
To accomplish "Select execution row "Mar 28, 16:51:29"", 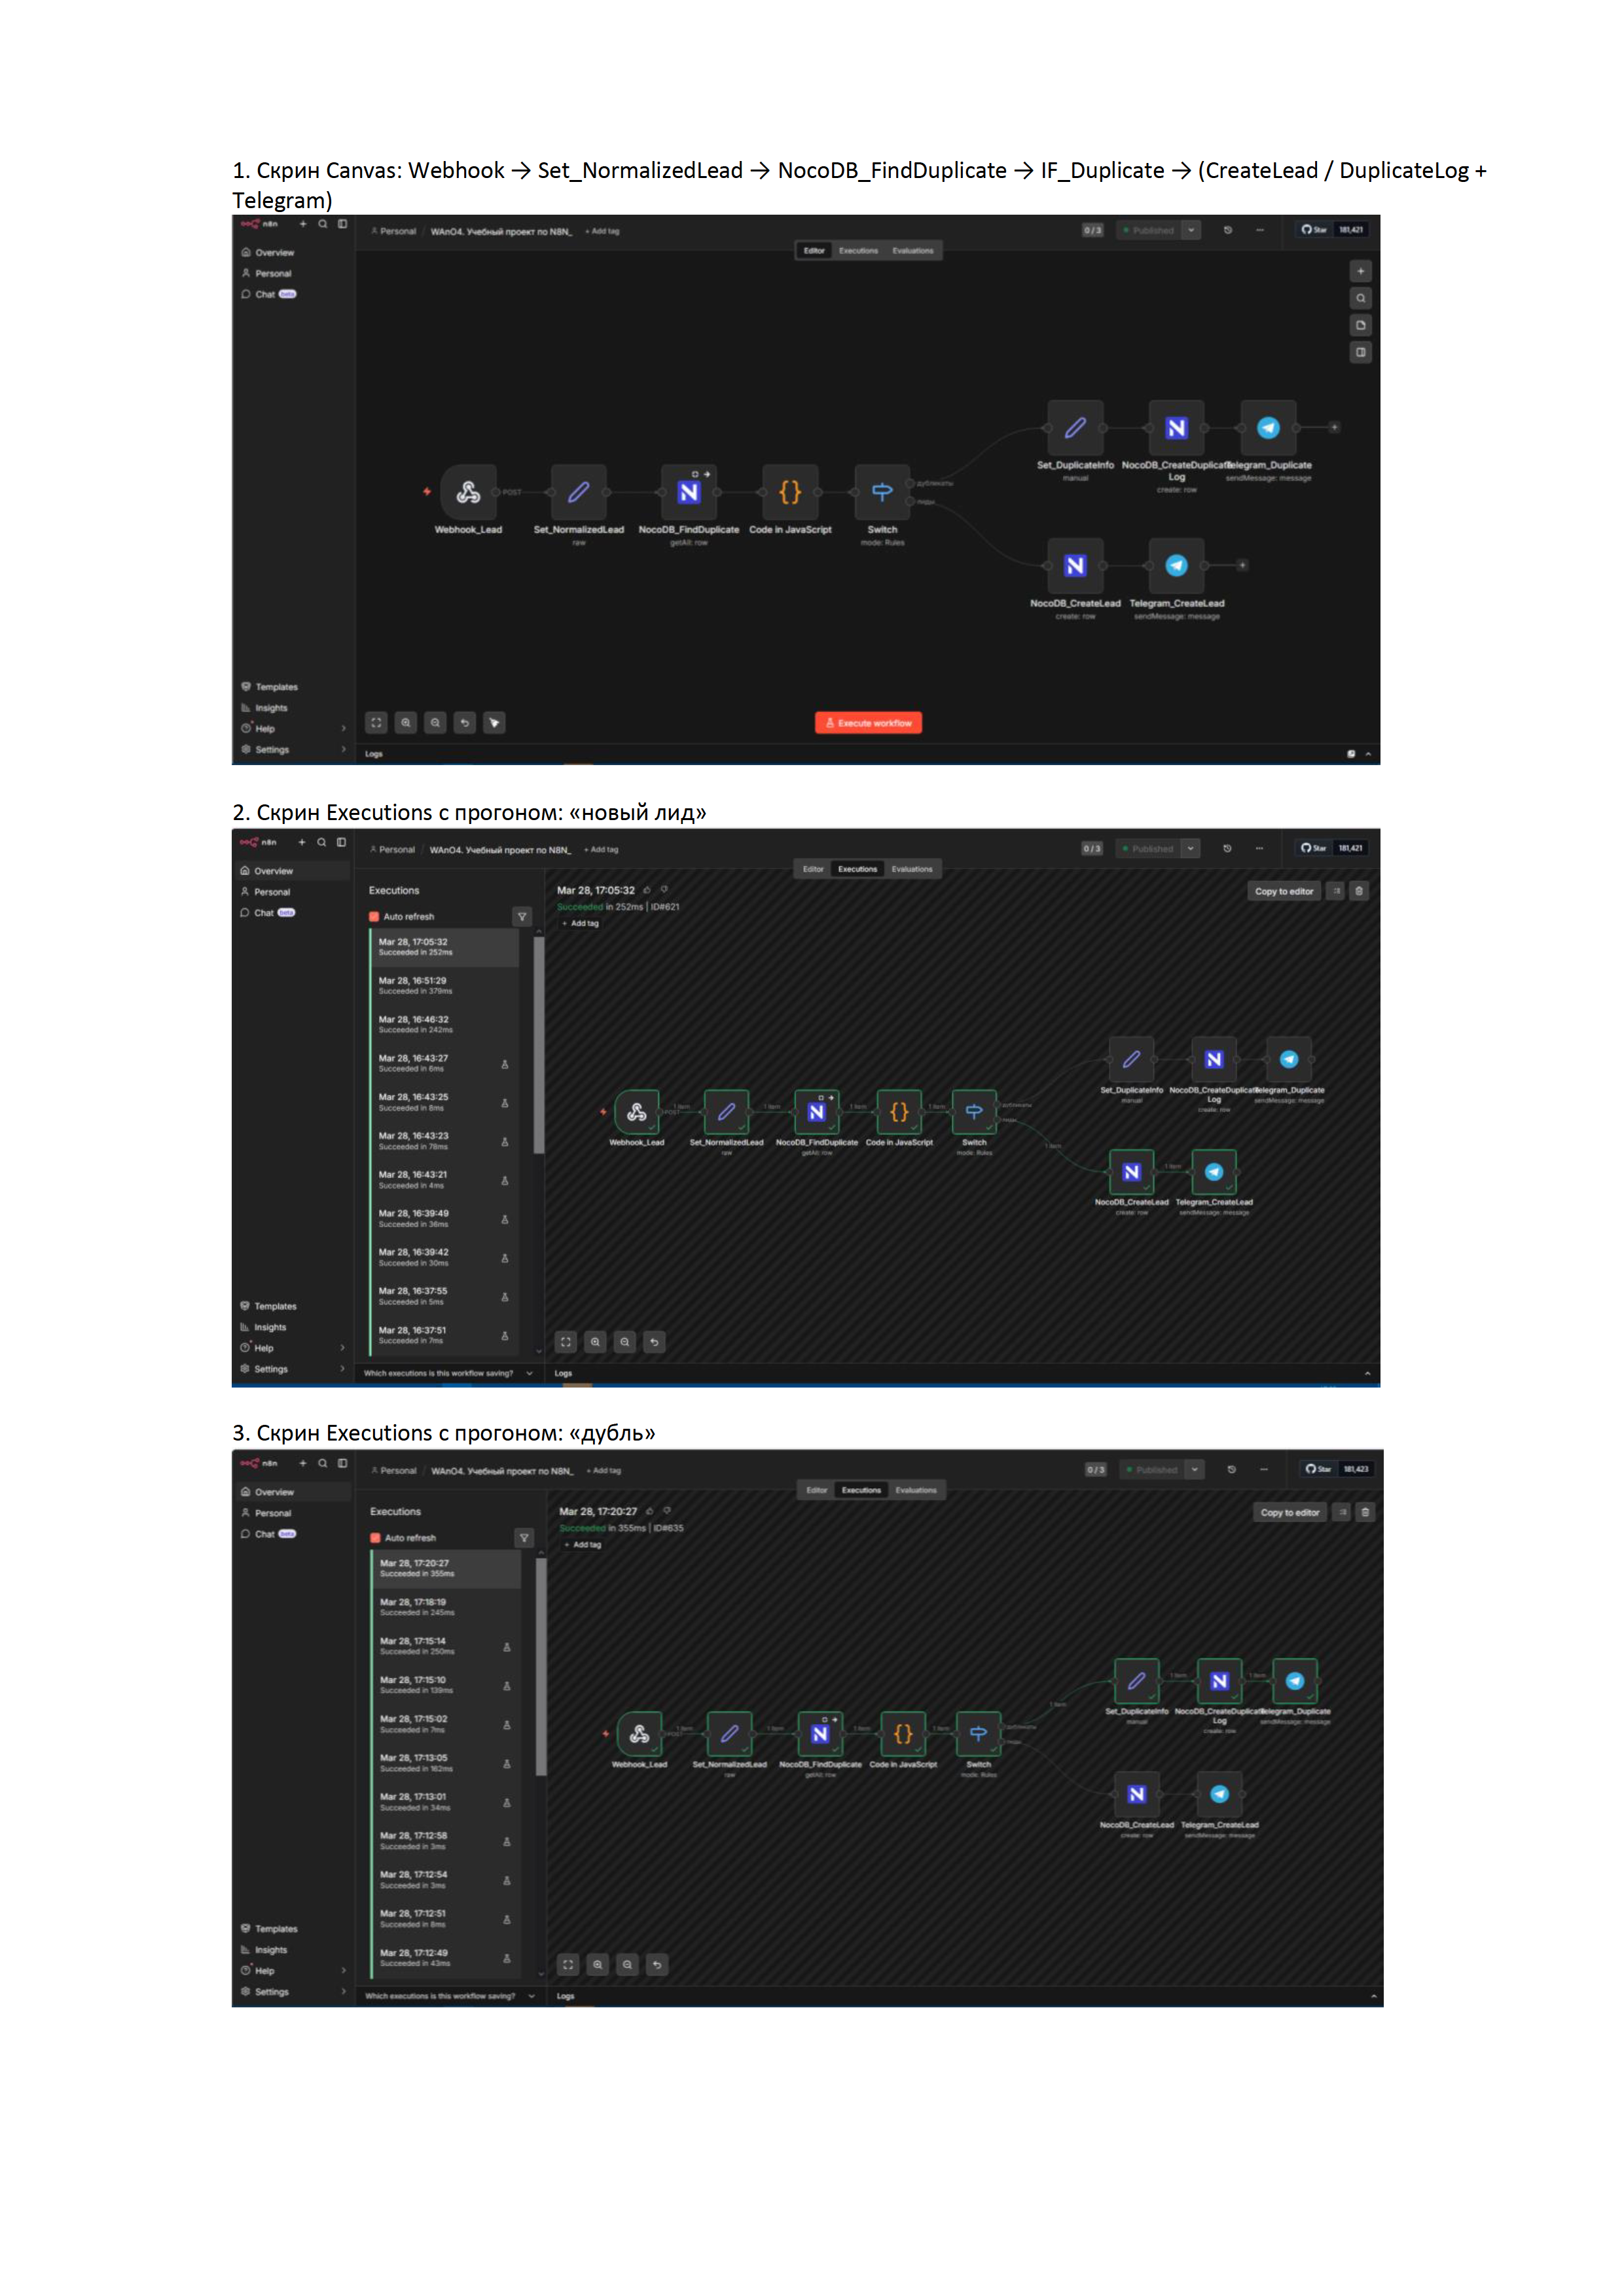I will [x=445, y=986].
